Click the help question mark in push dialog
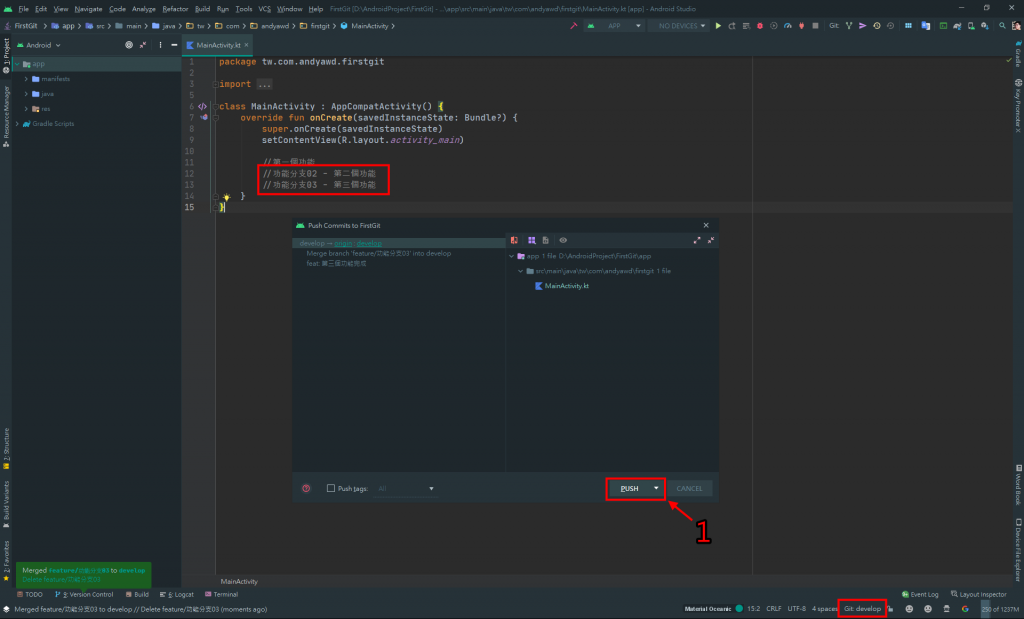1024x619 pixels. 306,488
